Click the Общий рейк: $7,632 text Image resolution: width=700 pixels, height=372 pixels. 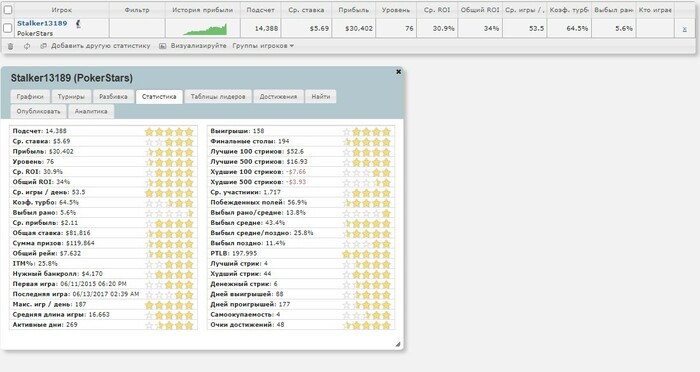coord(47,253)
